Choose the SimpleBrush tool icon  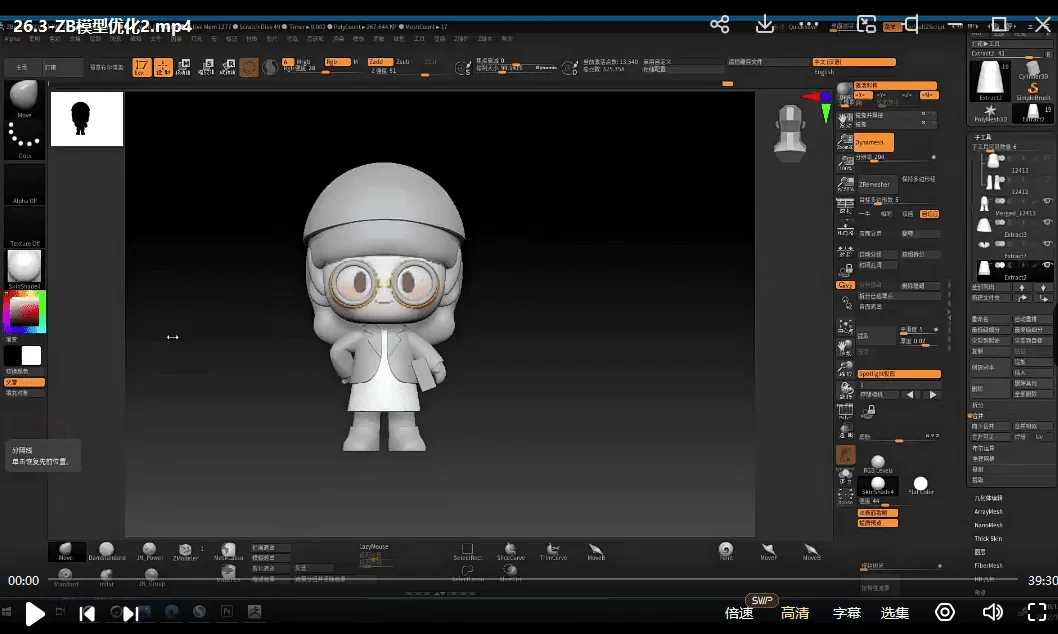1033,91
